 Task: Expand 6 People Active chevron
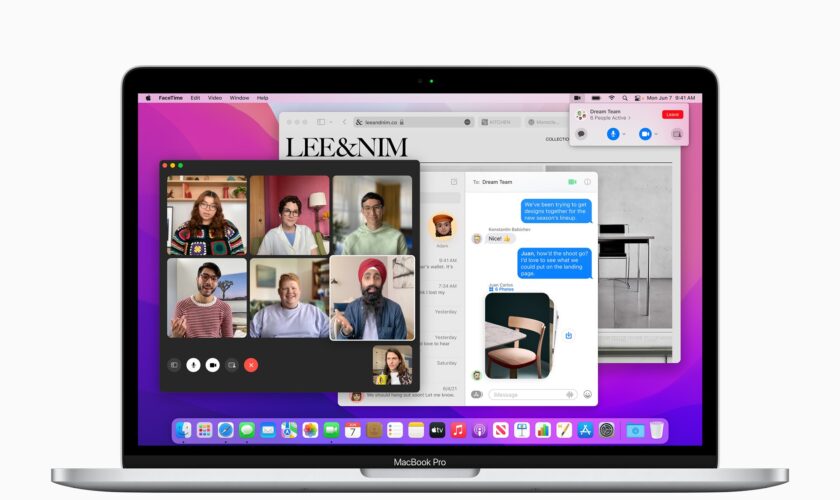pyautogui.click(x=629, y=118)
